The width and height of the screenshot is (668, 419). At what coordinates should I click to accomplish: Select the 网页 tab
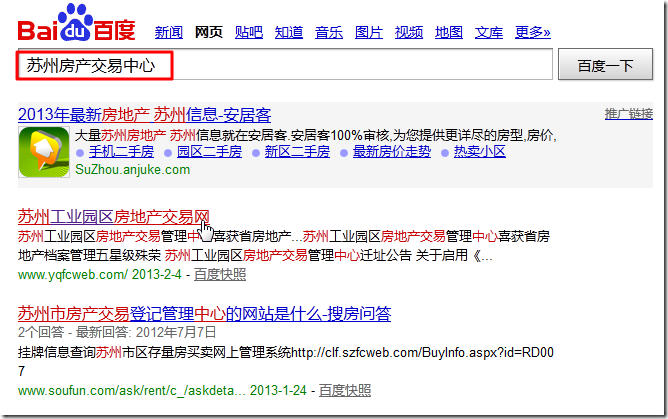click(x=209, y=32)
